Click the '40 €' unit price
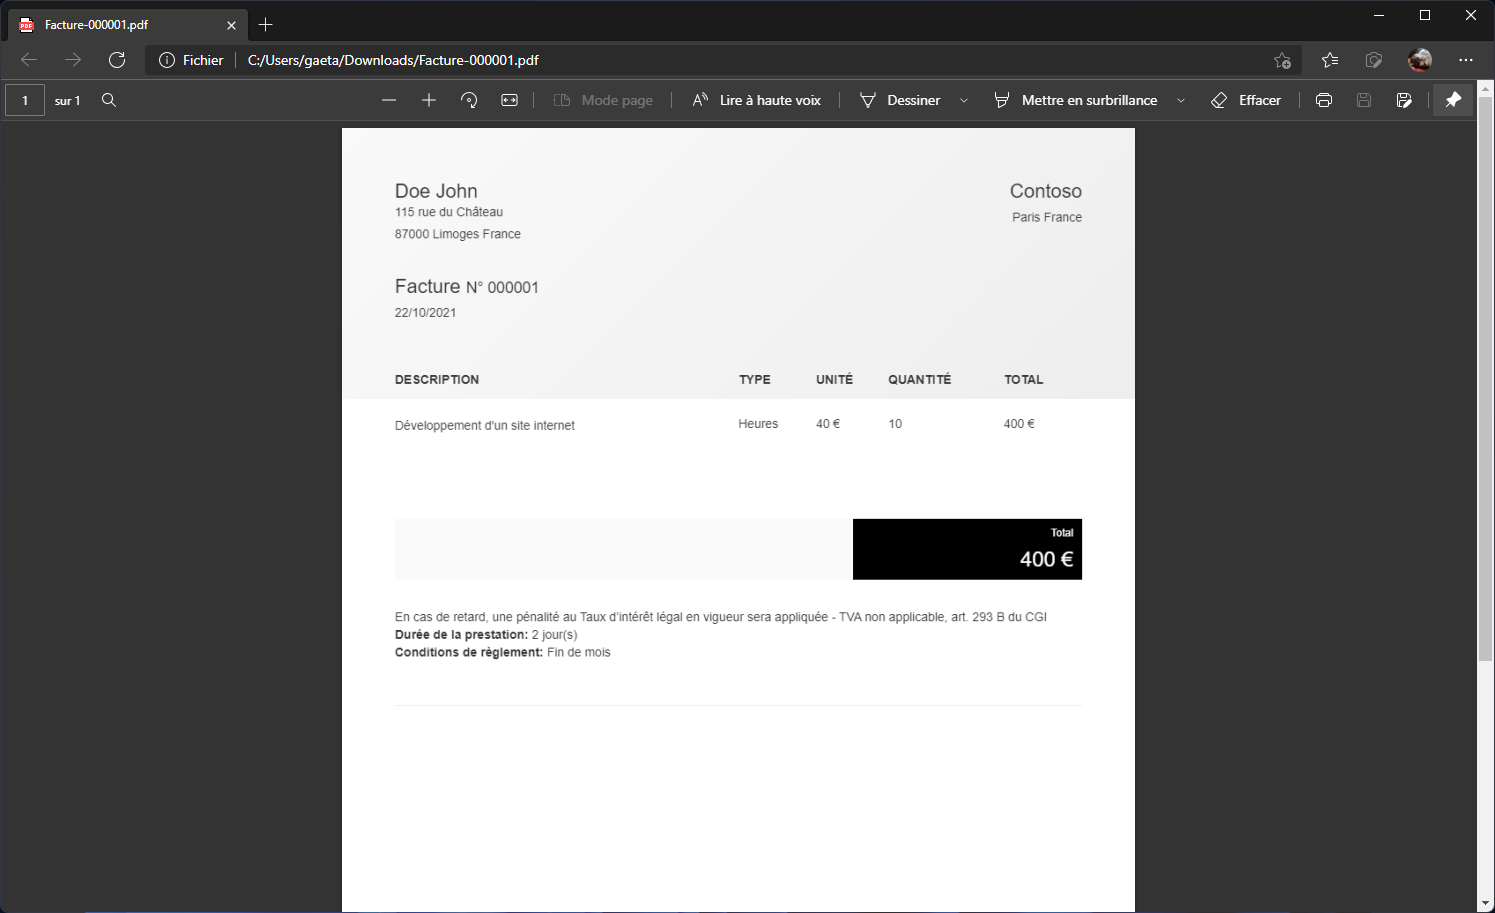Viewport: 1495px width, 913px height. pyautogui.click(x=828, y=424)
